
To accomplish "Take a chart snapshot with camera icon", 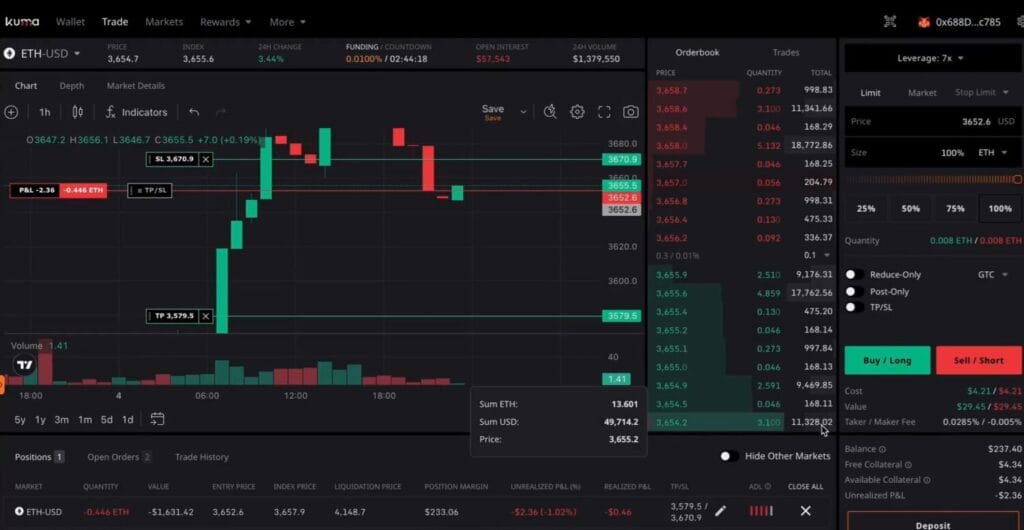I will [630, 112].
